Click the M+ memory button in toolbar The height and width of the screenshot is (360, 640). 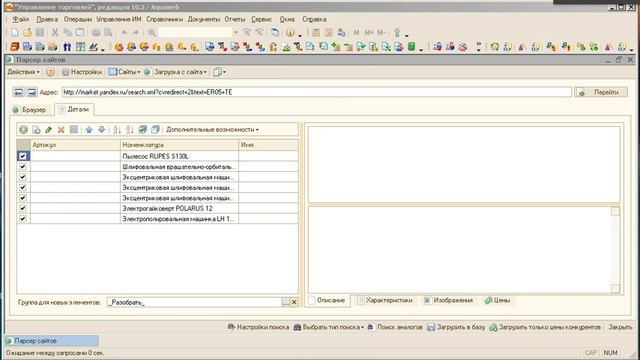pos(369,33)
